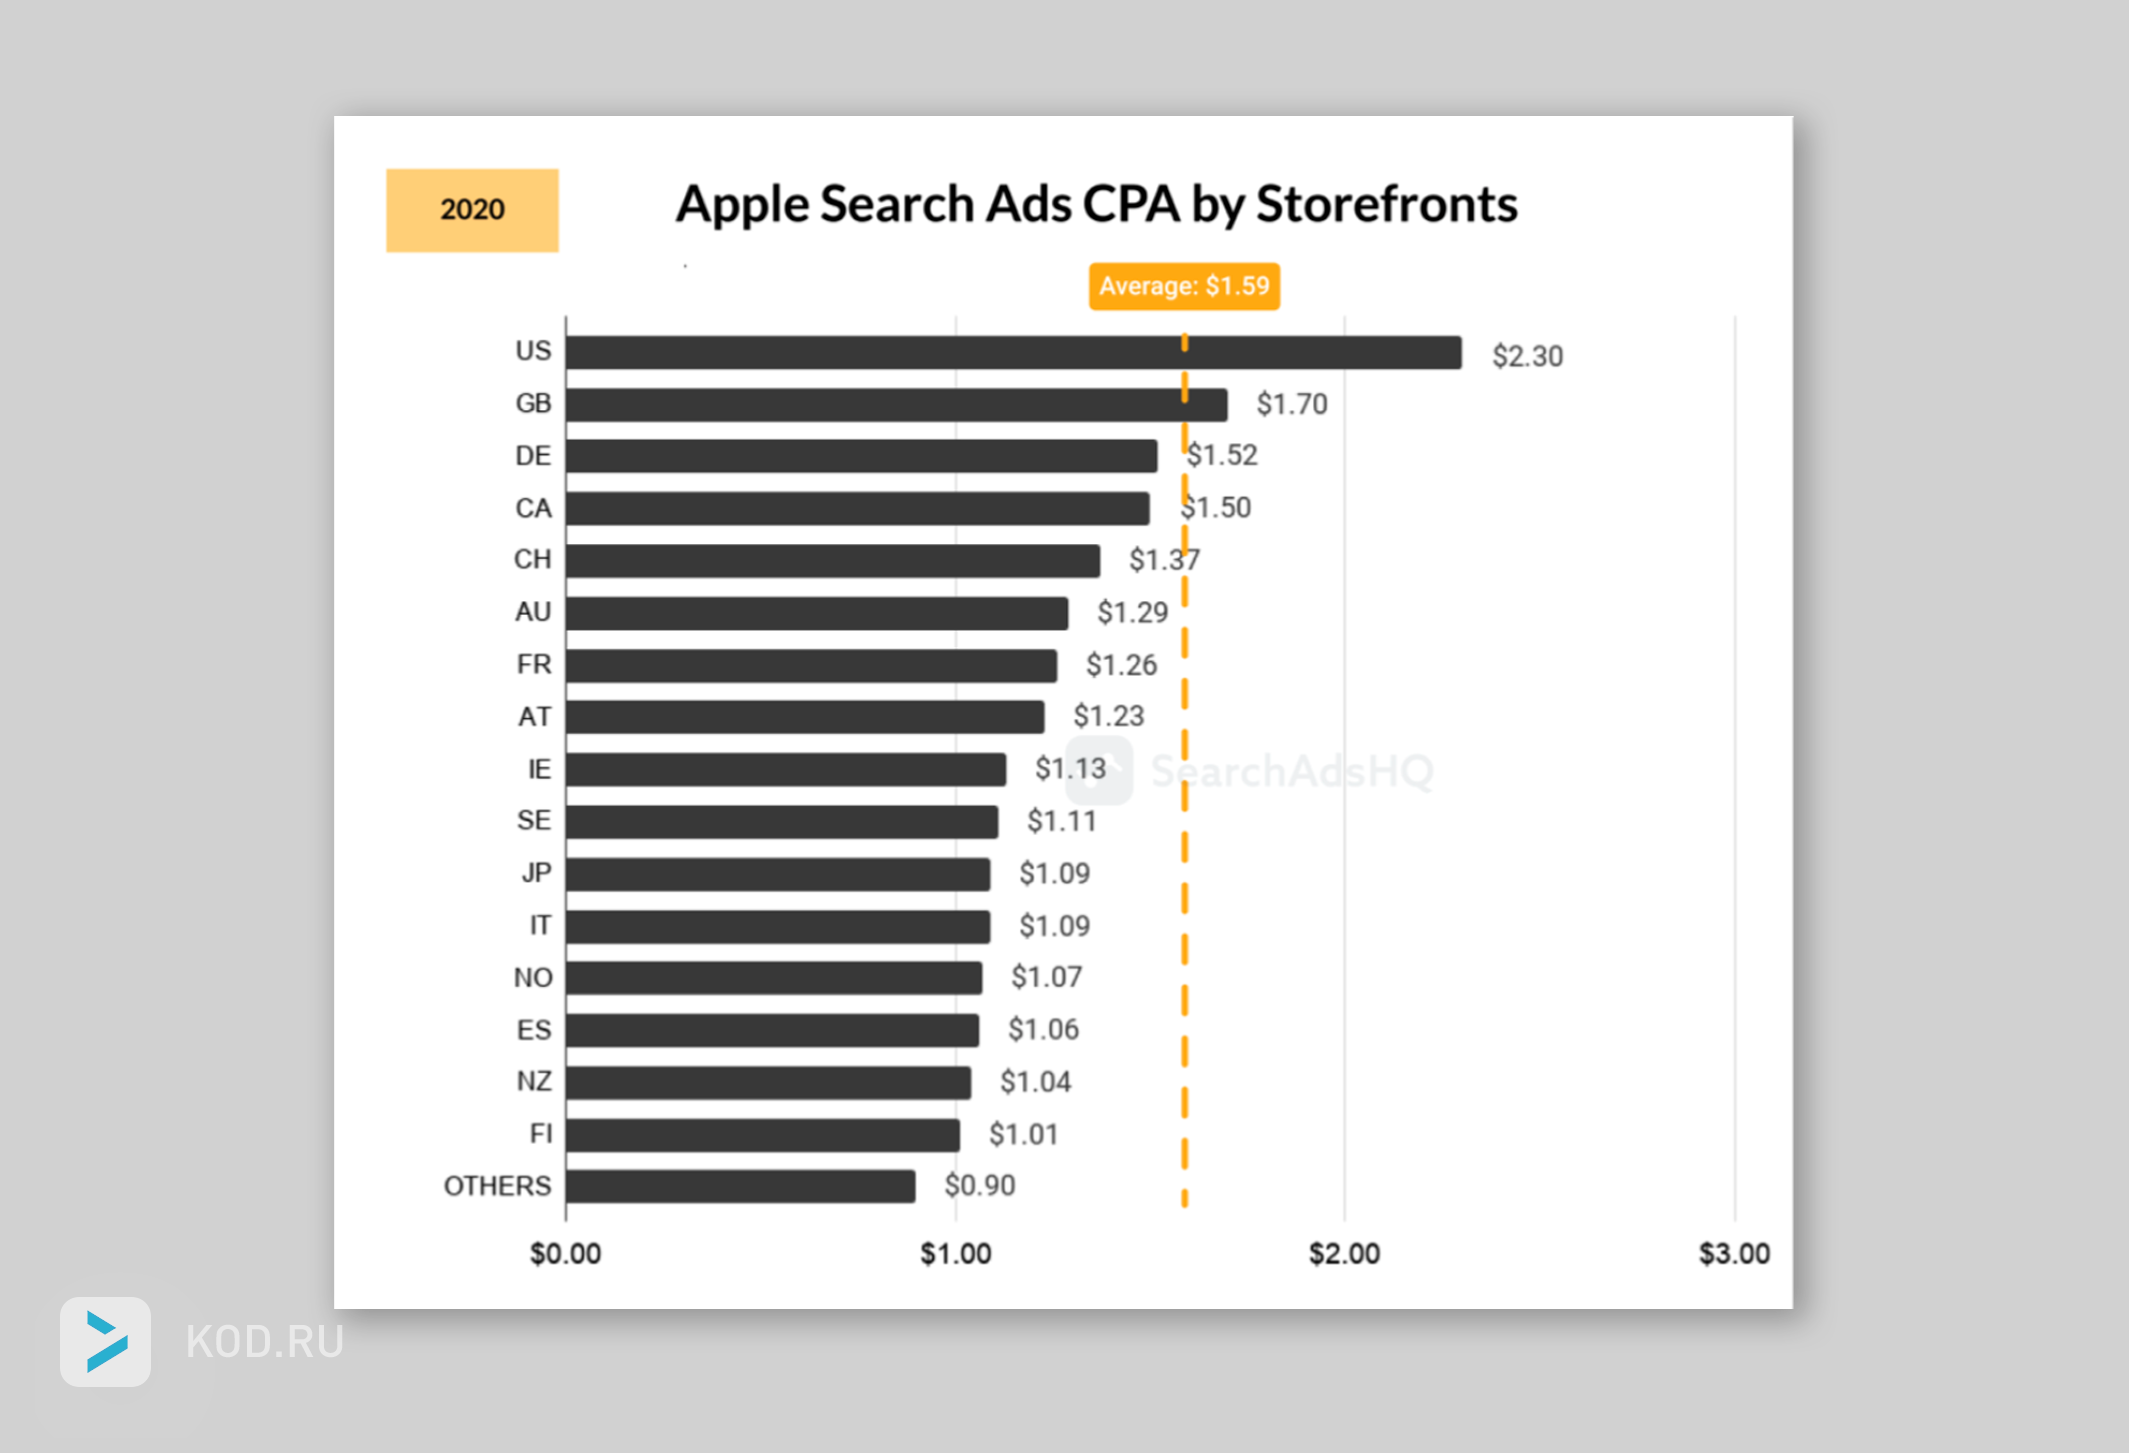Click the SearchAdsHQ watermark text

[1292, 771]
